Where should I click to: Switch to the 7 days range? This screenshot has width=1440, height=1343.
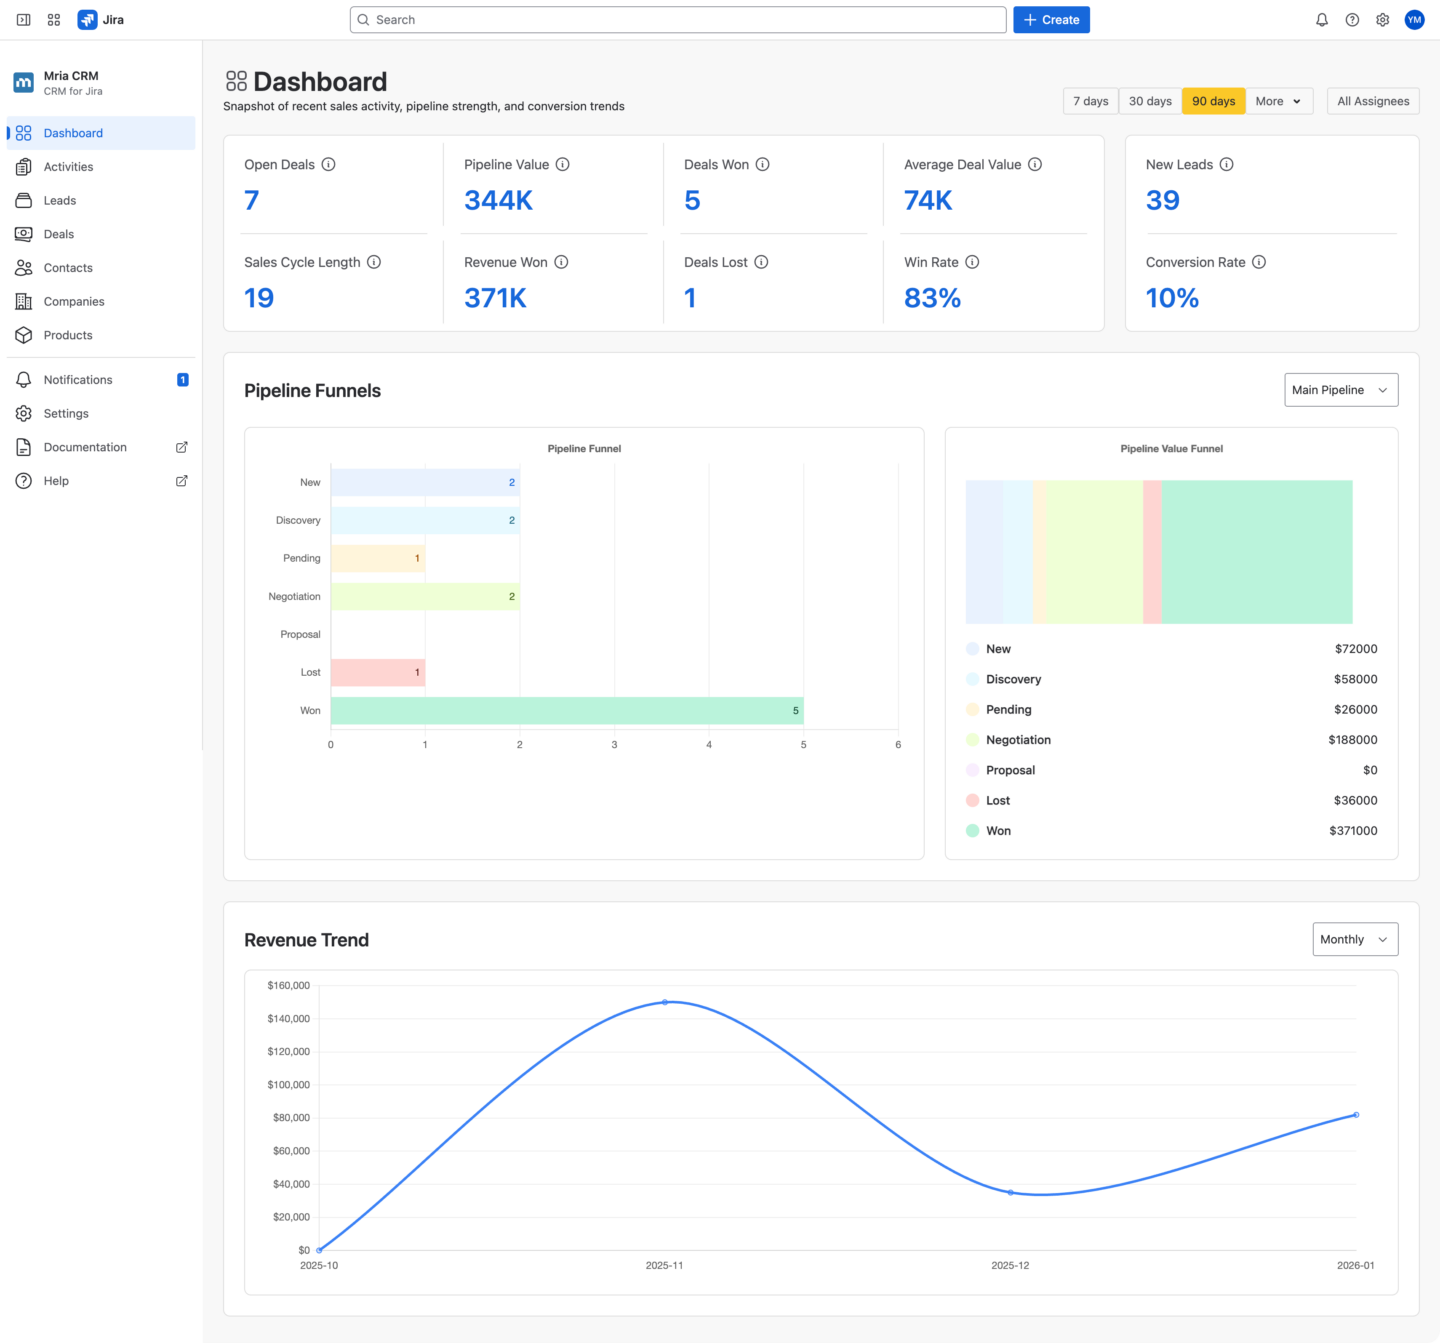pyautogui.click(x=1090, y=101)
